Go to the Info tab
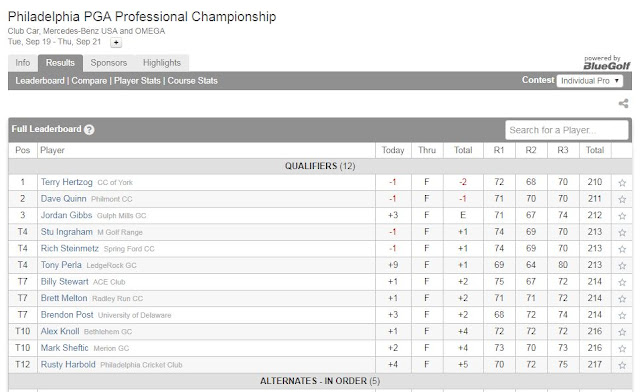 click(23, 63)
